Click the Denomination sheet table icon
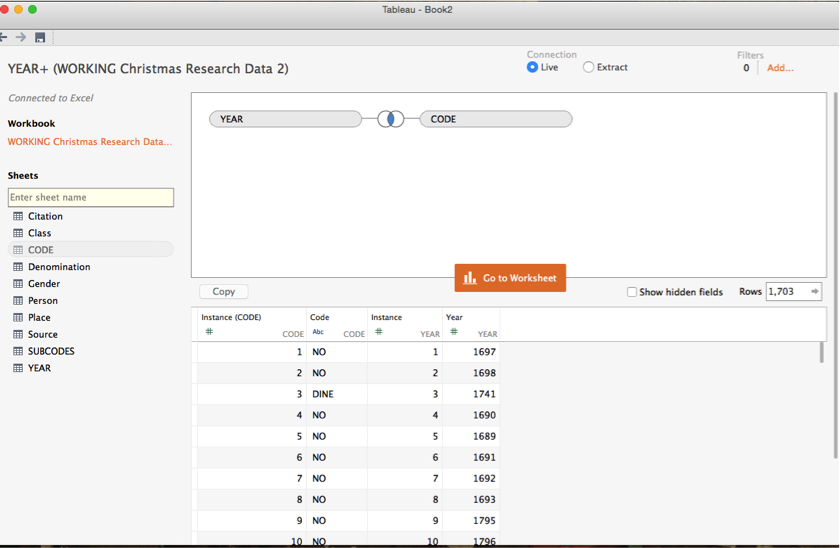Screen dimensions: 840x548 click(18, 267)
